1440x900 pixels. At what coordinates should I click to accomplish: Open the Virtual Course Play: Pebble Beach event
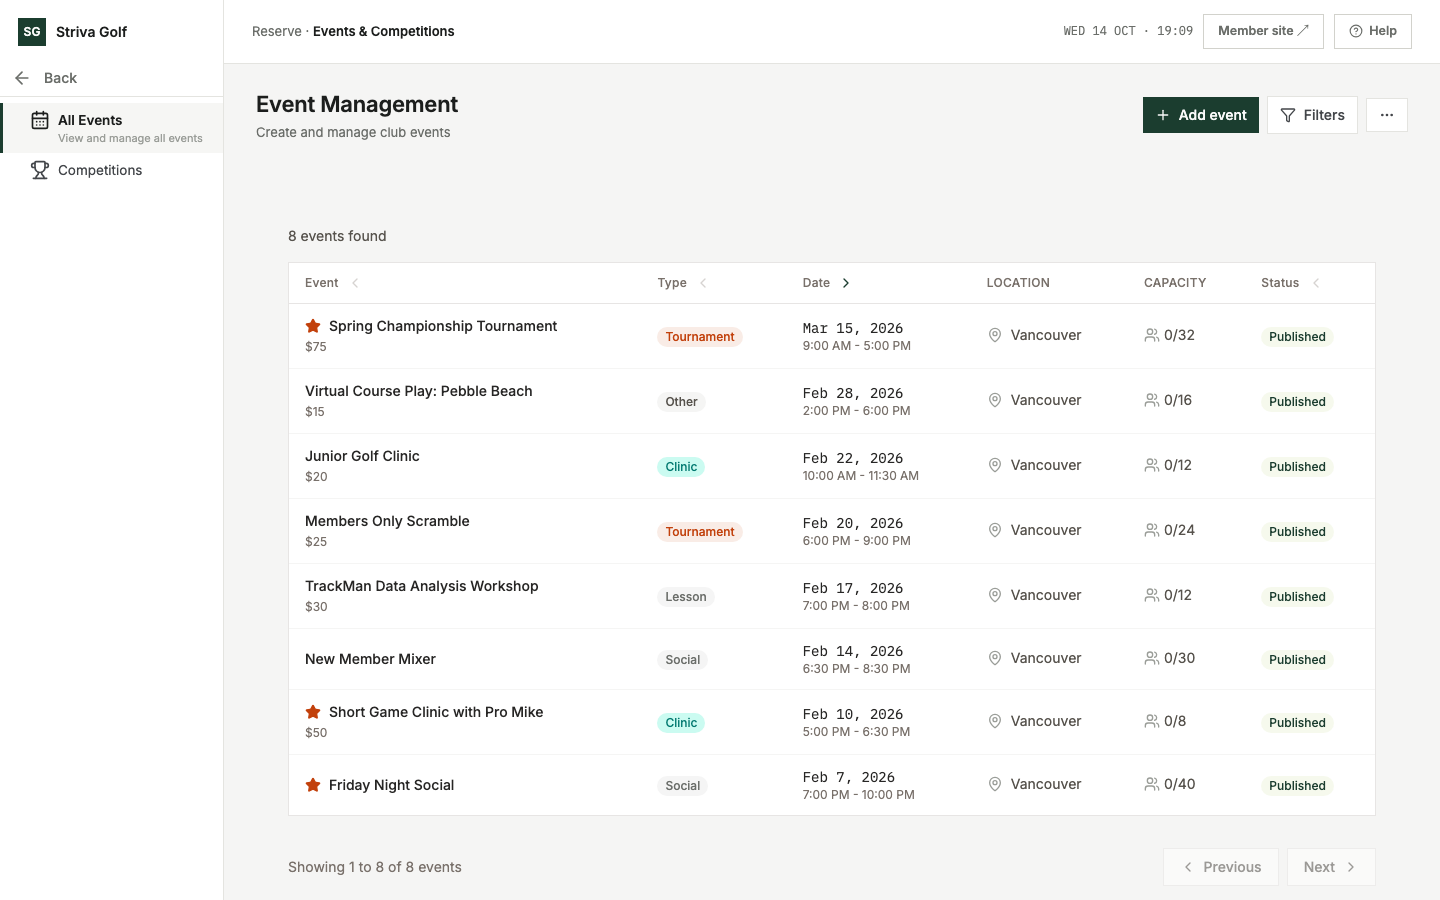tap(419, 391)
